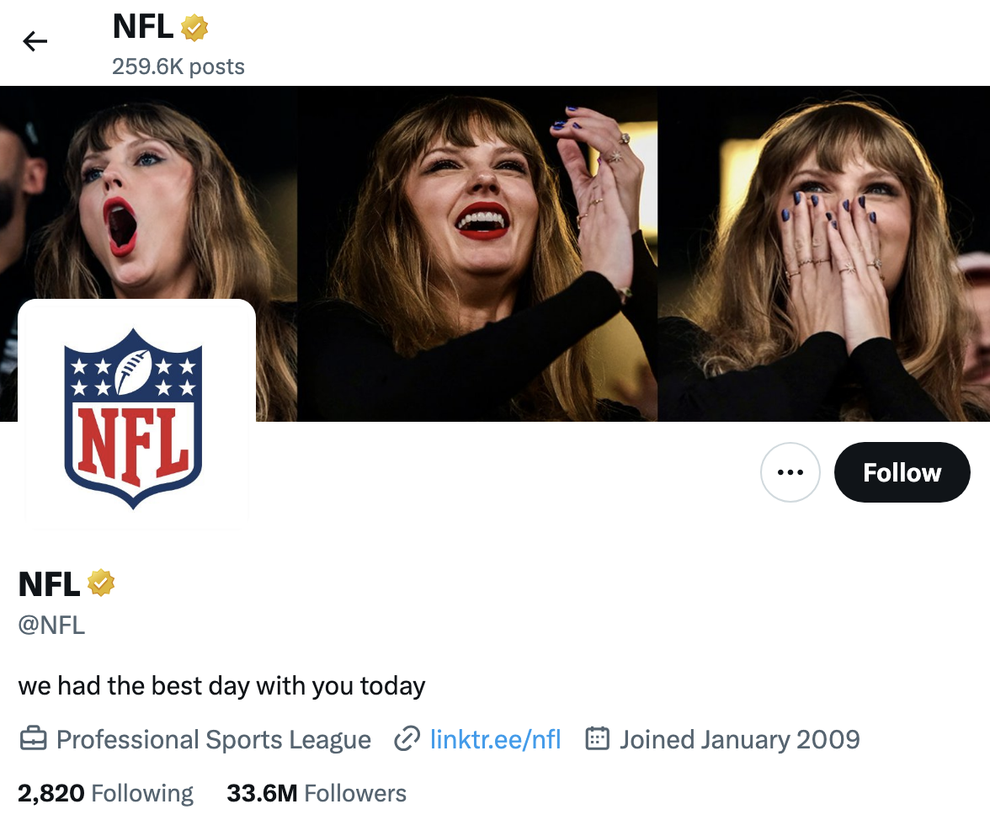Click the 259.6K posts counter text
The image size is (990, 820).
[x=177, y=67]
